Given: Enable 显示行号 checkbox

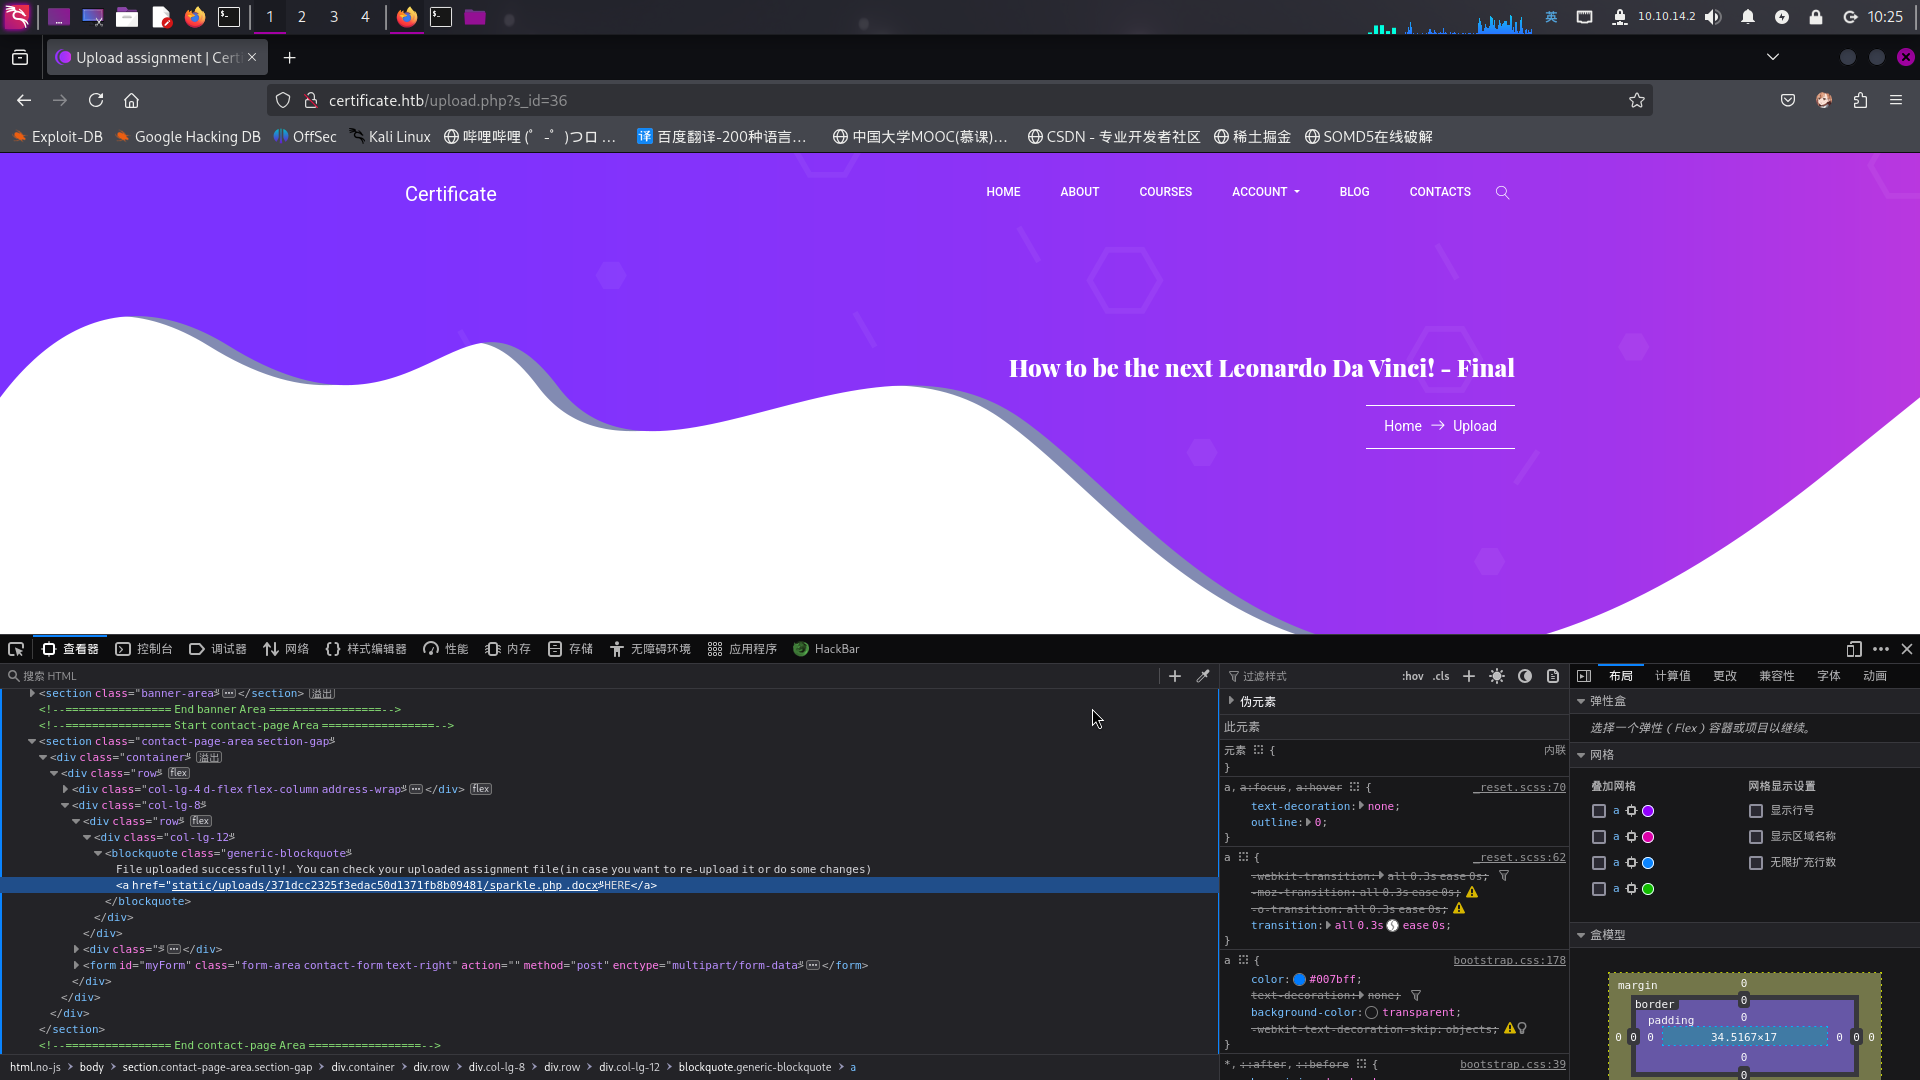Looking at the screenshot, I should coord(1756,811).
